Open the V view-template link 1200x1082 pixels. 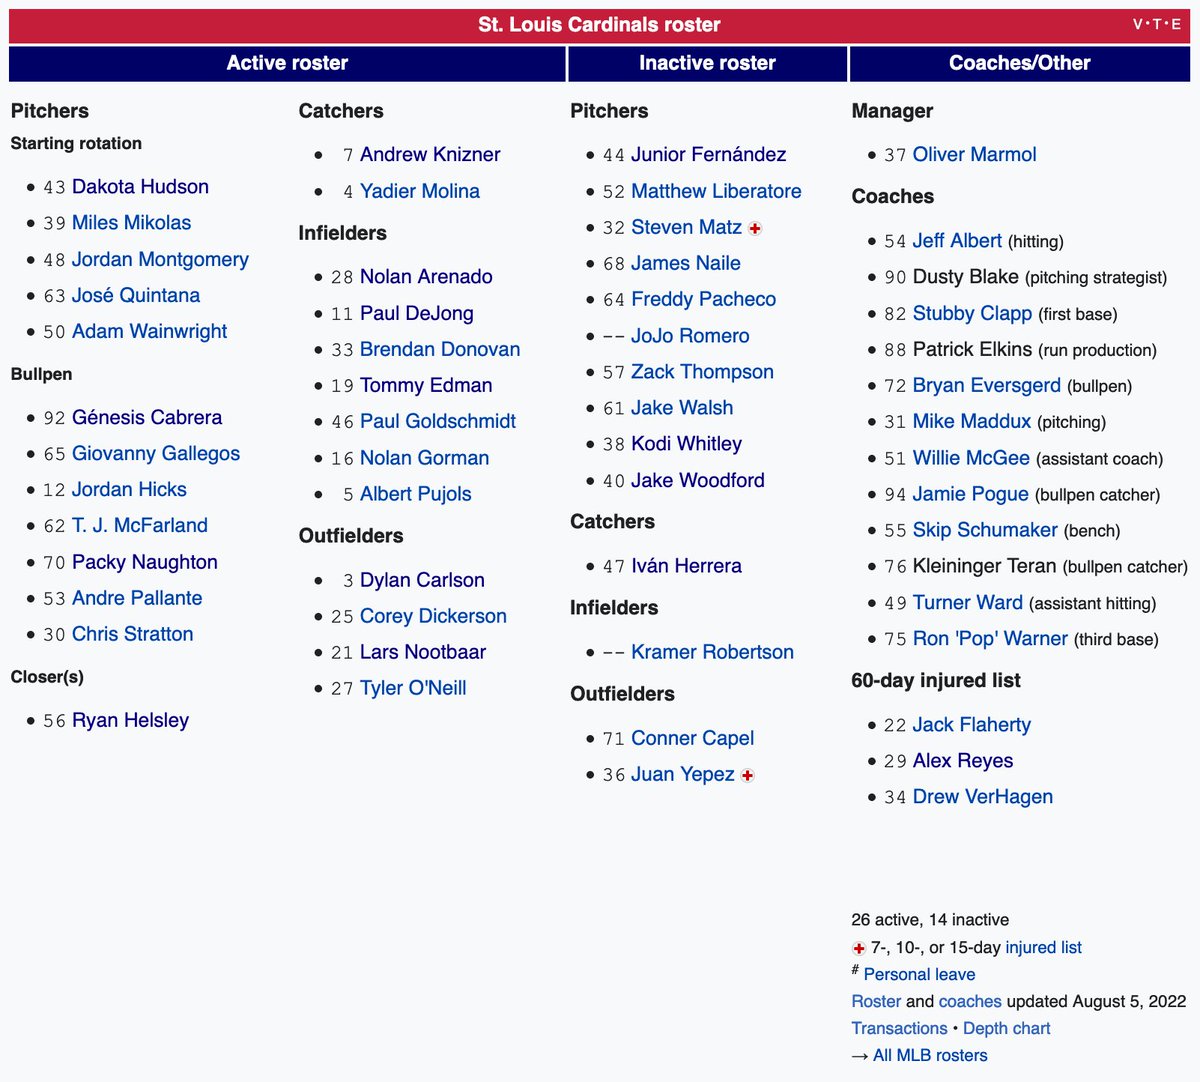tap(1138, 25)
